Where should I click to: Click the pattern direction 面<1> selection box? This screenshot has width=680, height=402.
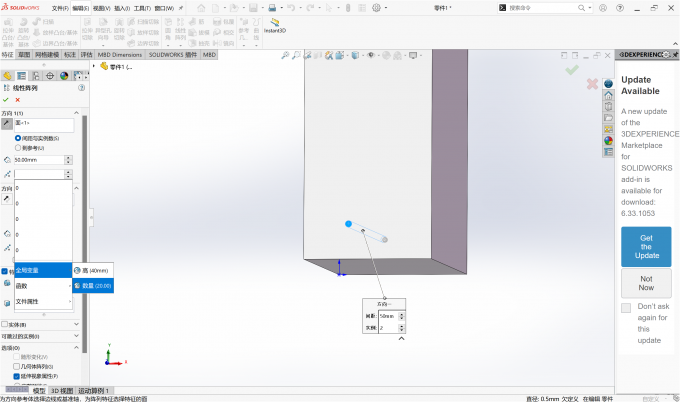pyautogui.click(x=44, y=125)
